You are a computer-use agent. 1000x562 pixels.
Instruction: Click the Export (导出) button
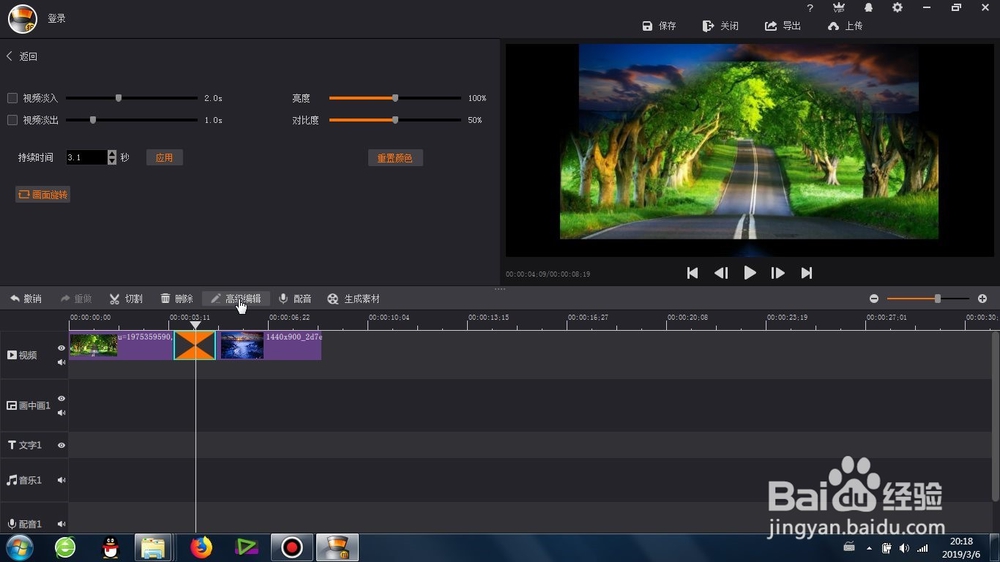click(783, 26)
